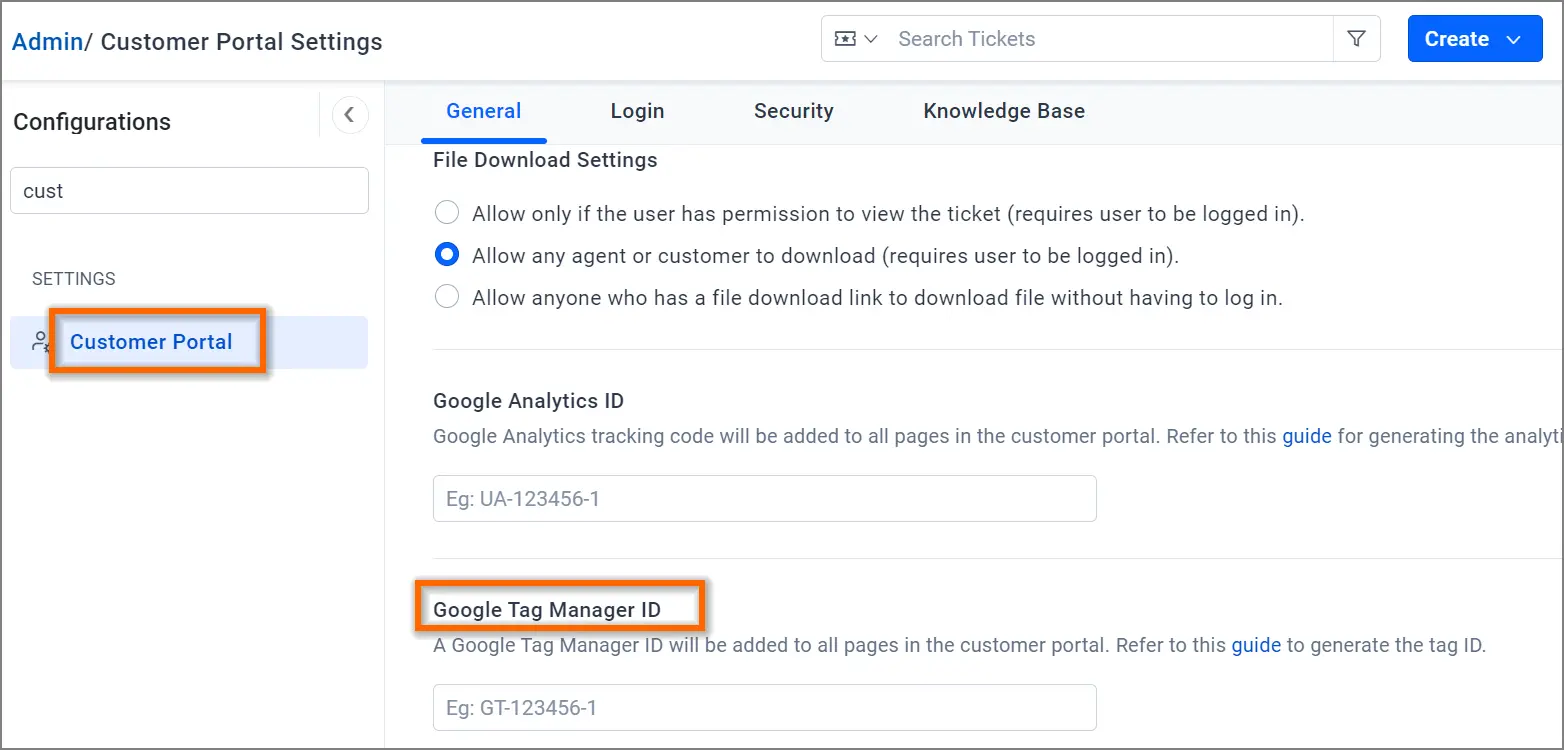Click the Search Tickets input field
Image resolution: width=1564 pixels, height=750 pixels.
[1110, 39]
